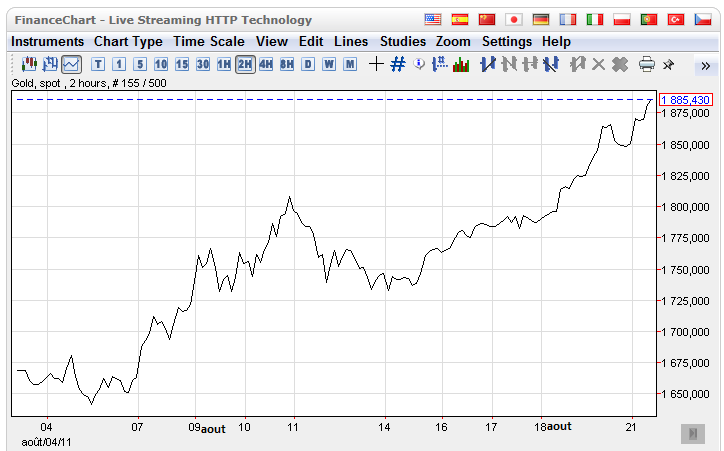724x451 pixels.
Task: Open the Time Scale dropdown menu
Action: 208,41
